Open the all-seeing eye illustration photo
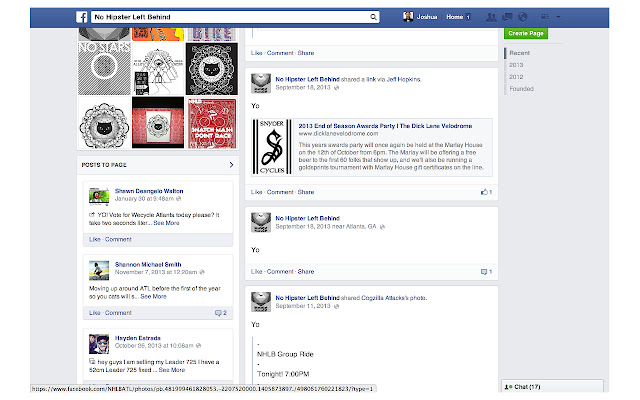This screenshot has width=640, height=400. pyautogui.click(x=158, y=69)
